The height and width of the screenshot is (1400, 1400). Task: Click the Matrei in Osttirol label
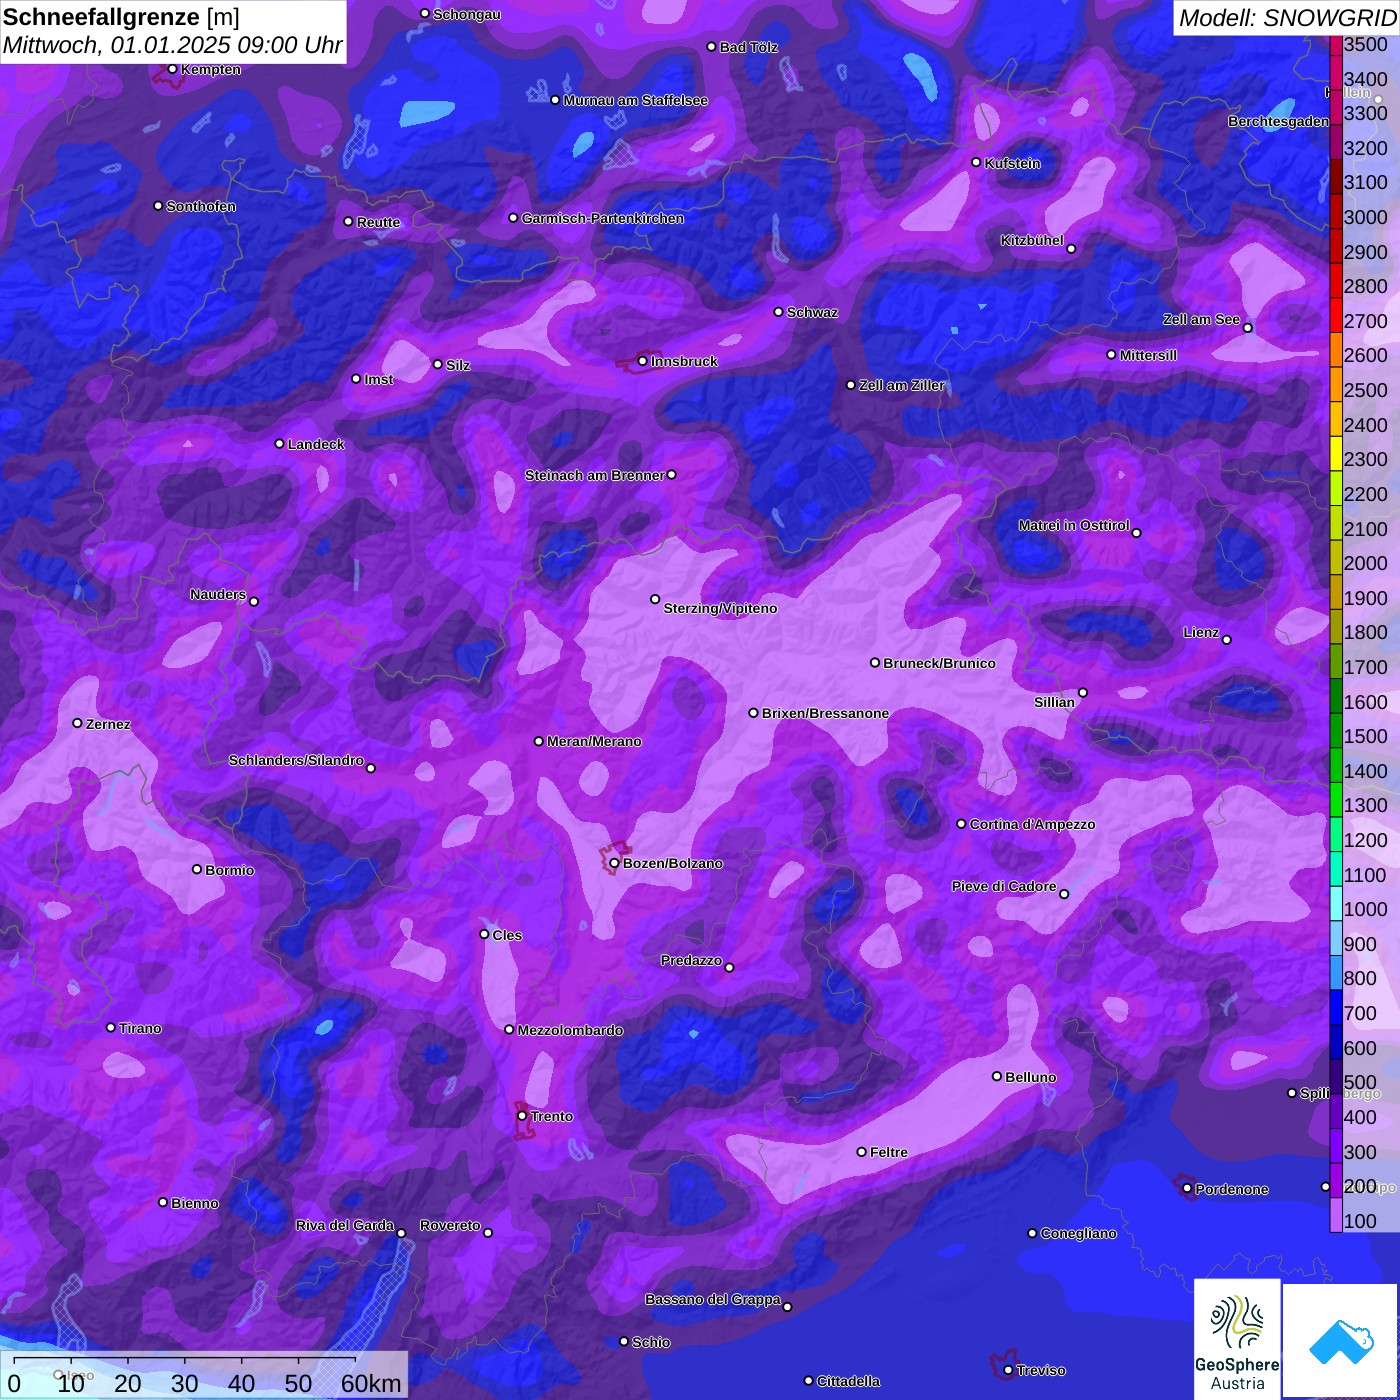[1074, 525]
